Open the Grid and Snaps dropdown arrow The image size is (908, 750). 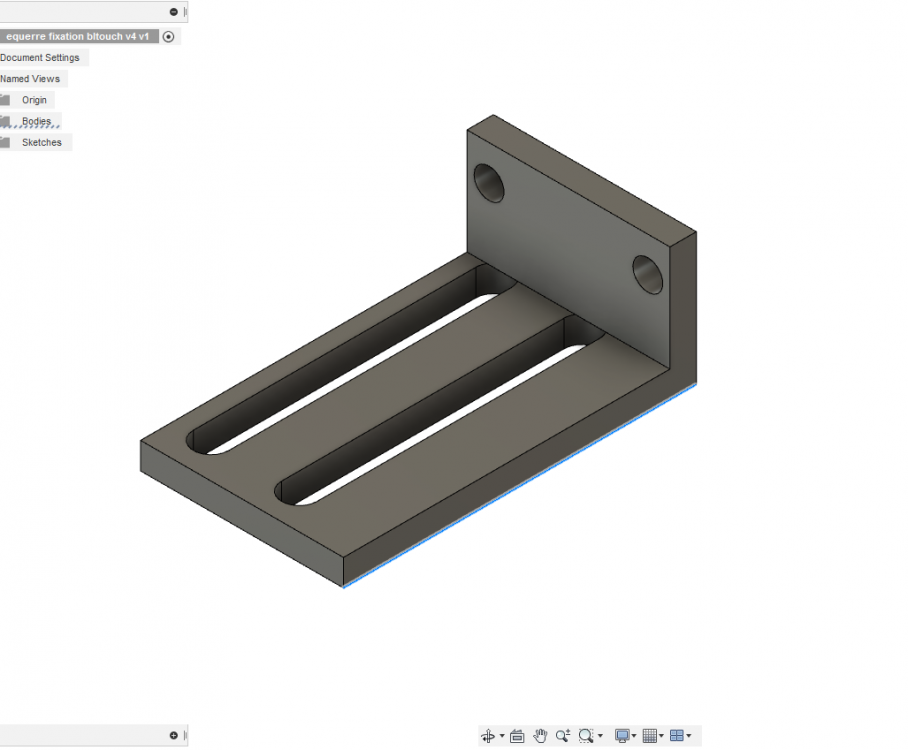click(661, 736)
